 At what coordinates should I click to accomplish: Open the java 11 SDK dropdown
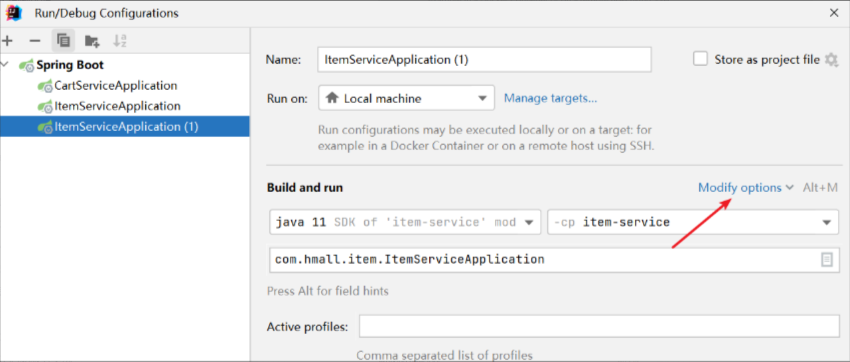tap(405, 222)
